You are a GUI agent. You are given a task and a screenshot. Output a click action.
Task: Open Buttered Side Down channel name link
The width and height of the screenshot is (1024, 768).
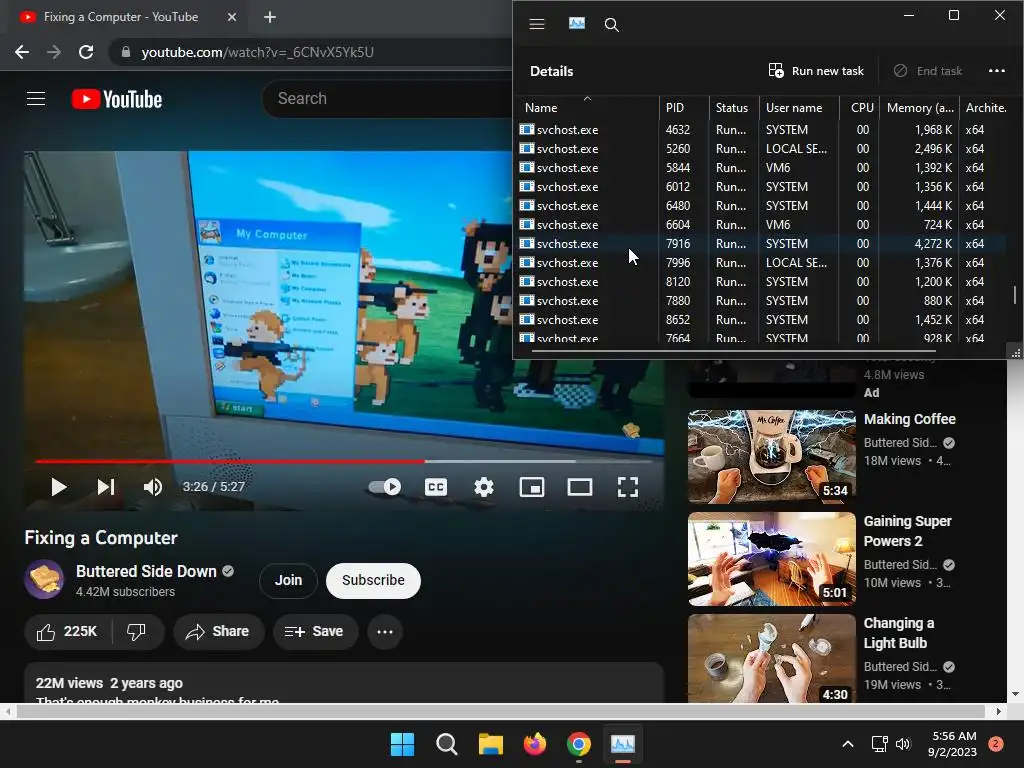point(146,571)
